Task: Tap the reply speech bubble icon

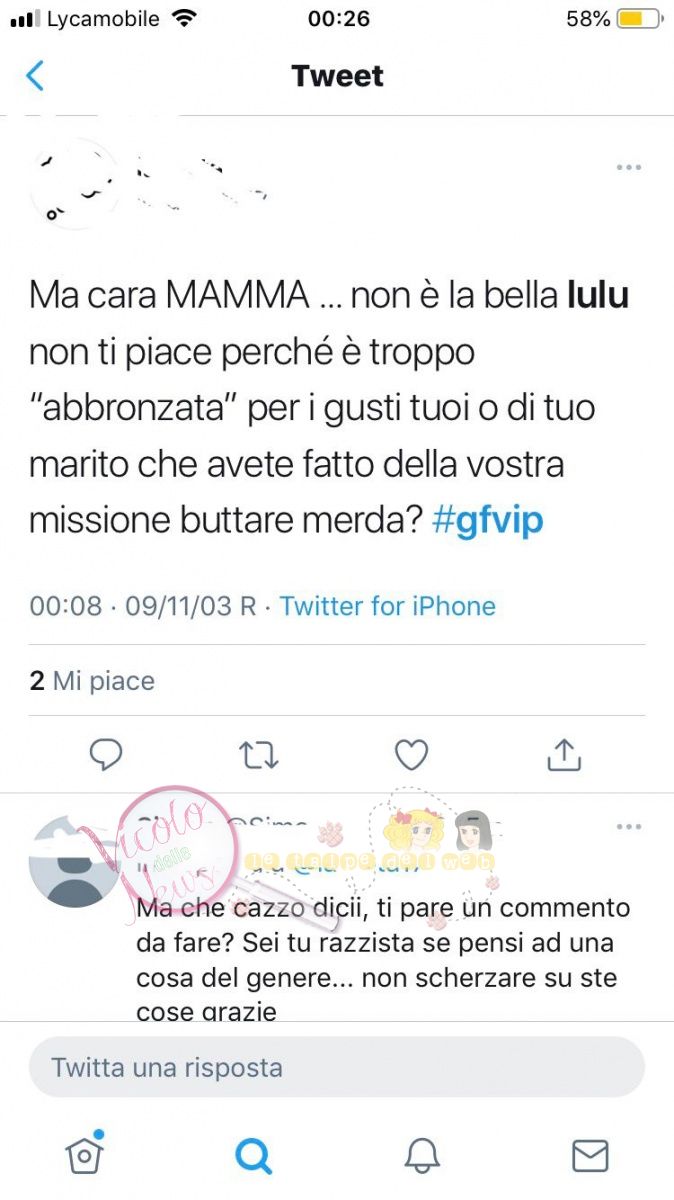Action: click(106, 755)
